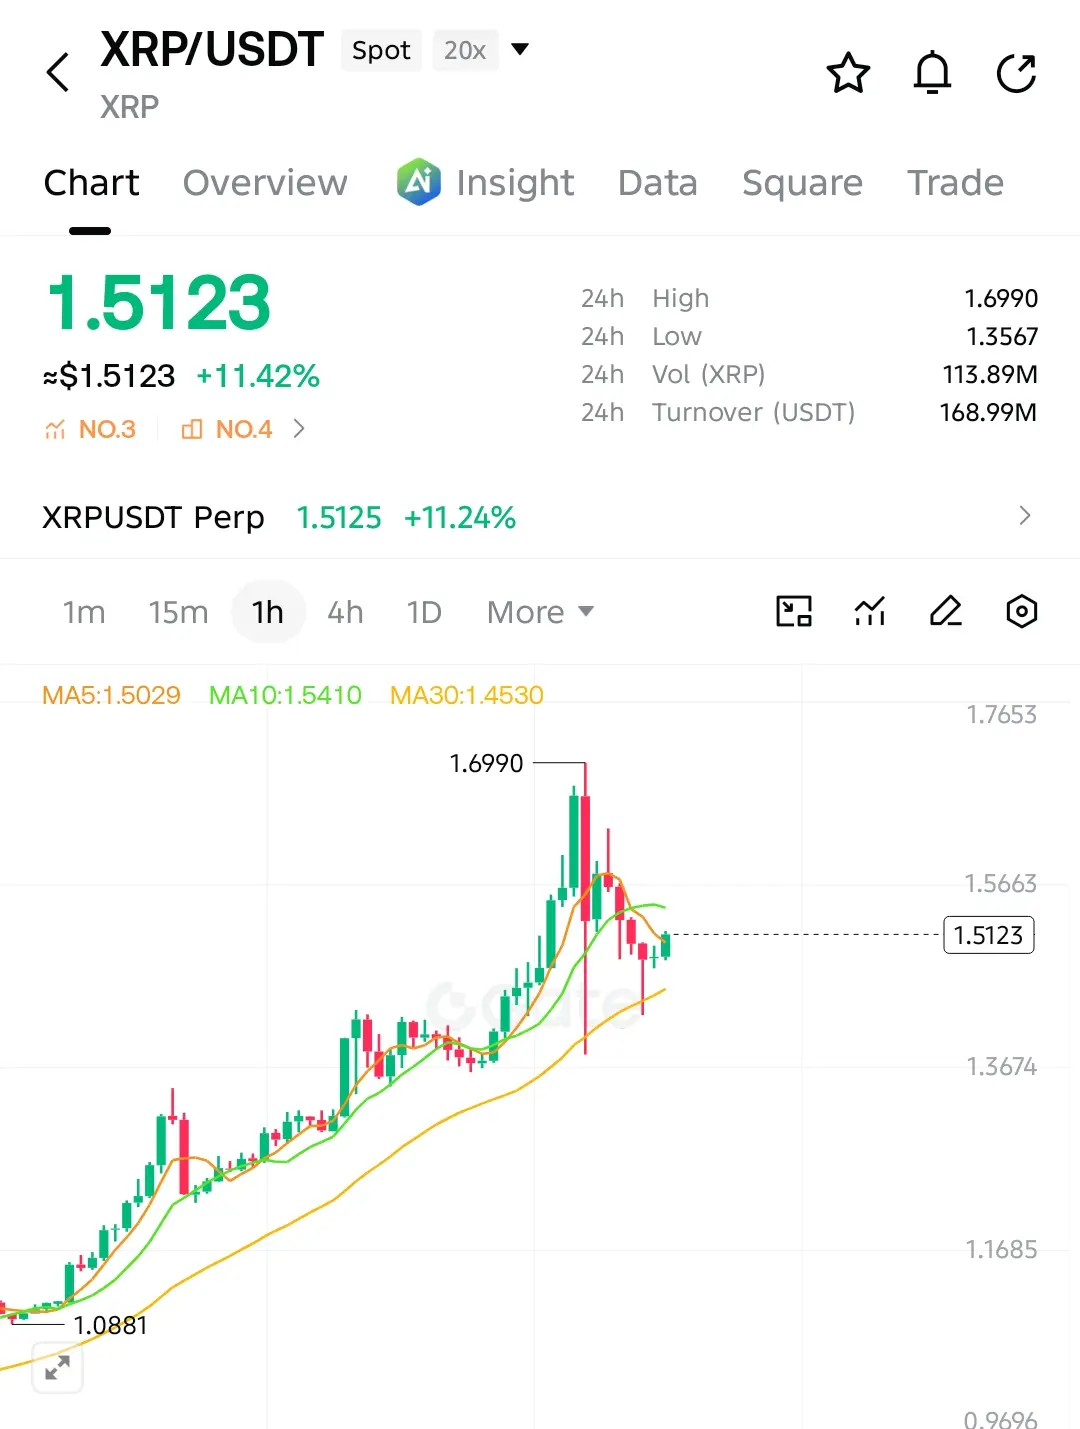Set a price alert bell
Screen dimensions: 1080x1429
tap(932, 73)
